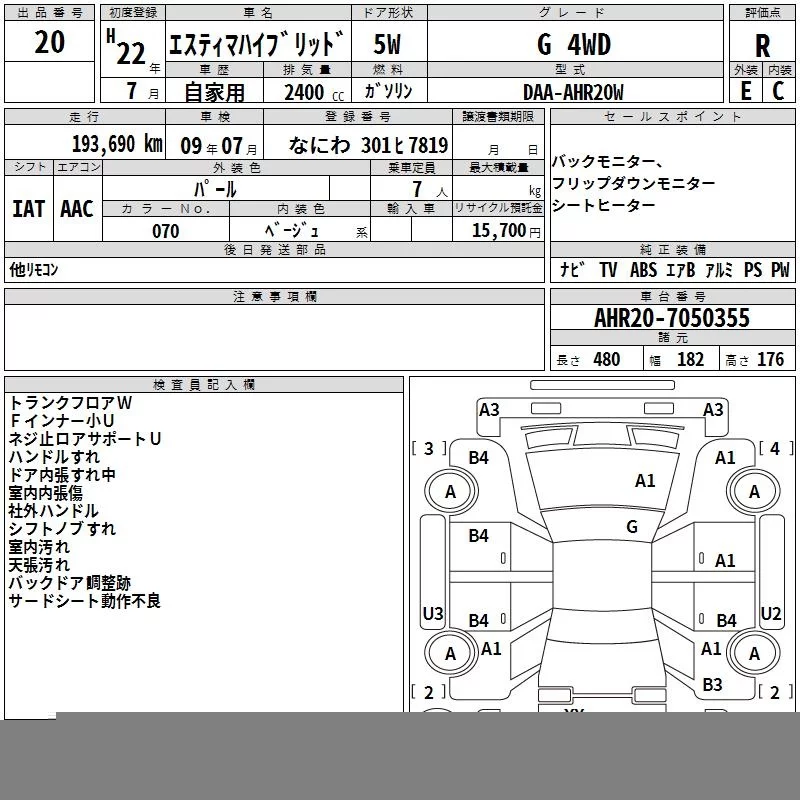Click the exterior grade E cell
800x800 pixels.
[745, 90]
